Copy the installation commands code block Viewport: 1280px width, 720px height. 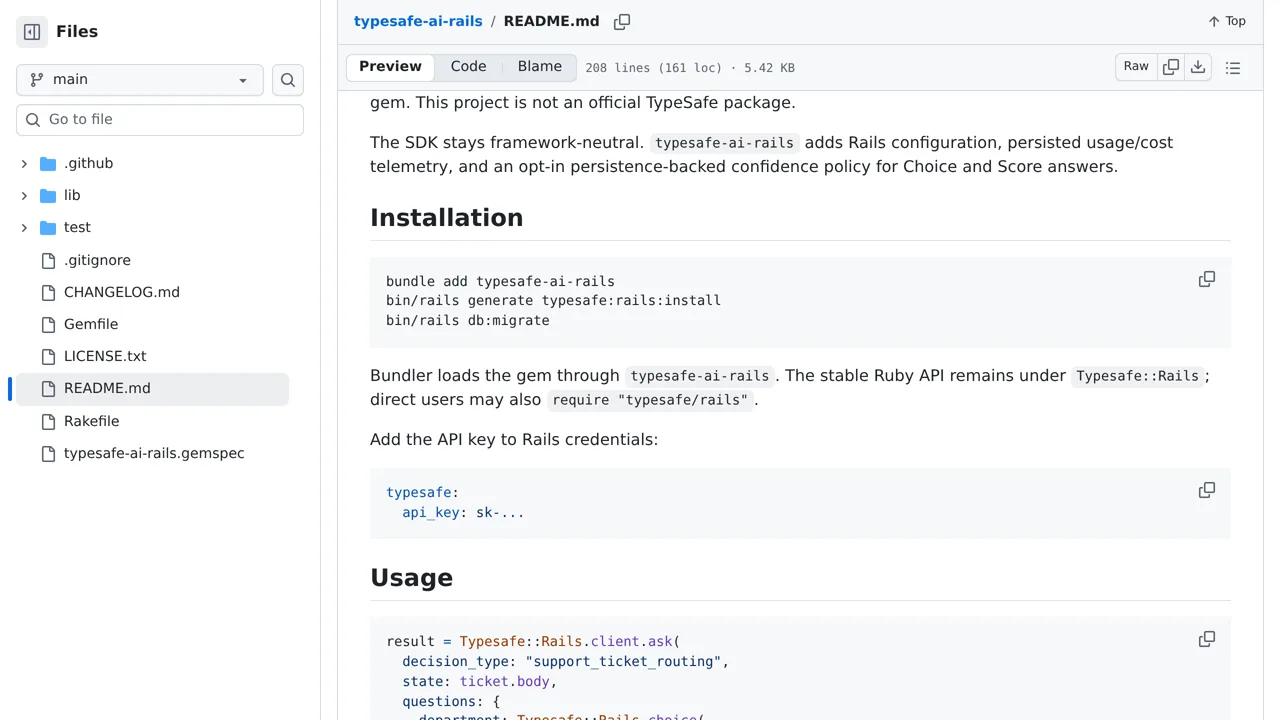1207,279
